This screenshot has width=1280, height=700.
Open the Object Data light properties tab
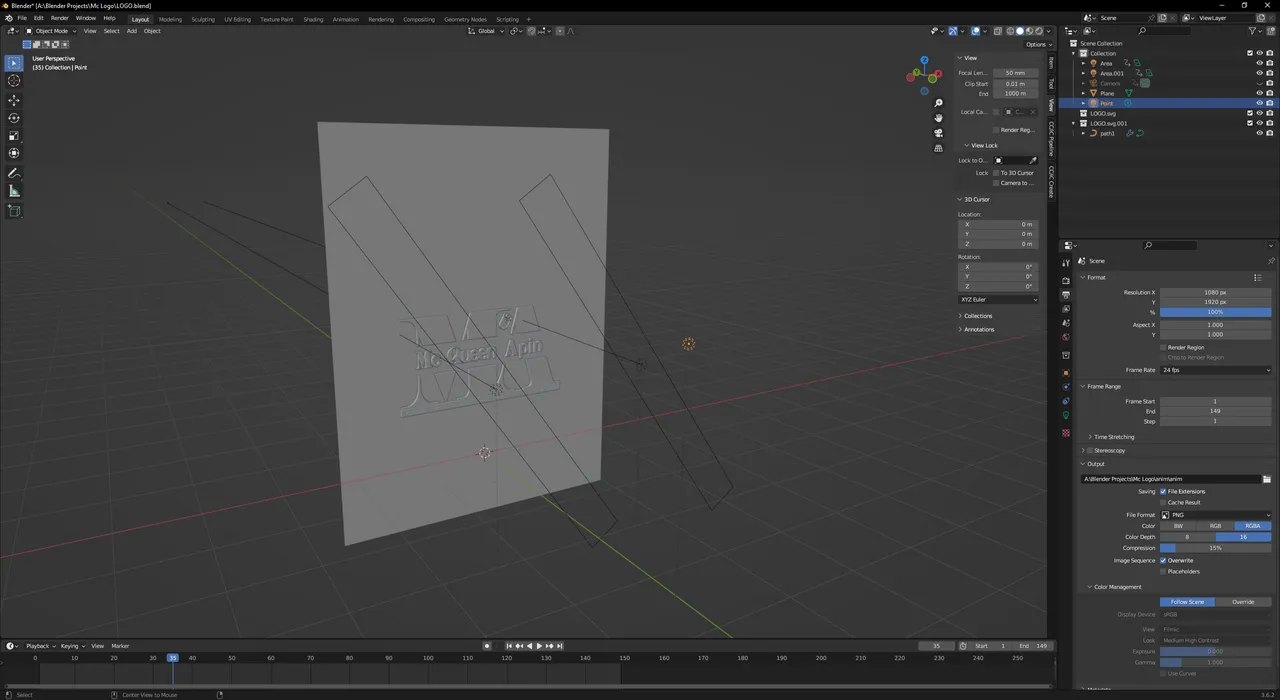[1066, 415]
